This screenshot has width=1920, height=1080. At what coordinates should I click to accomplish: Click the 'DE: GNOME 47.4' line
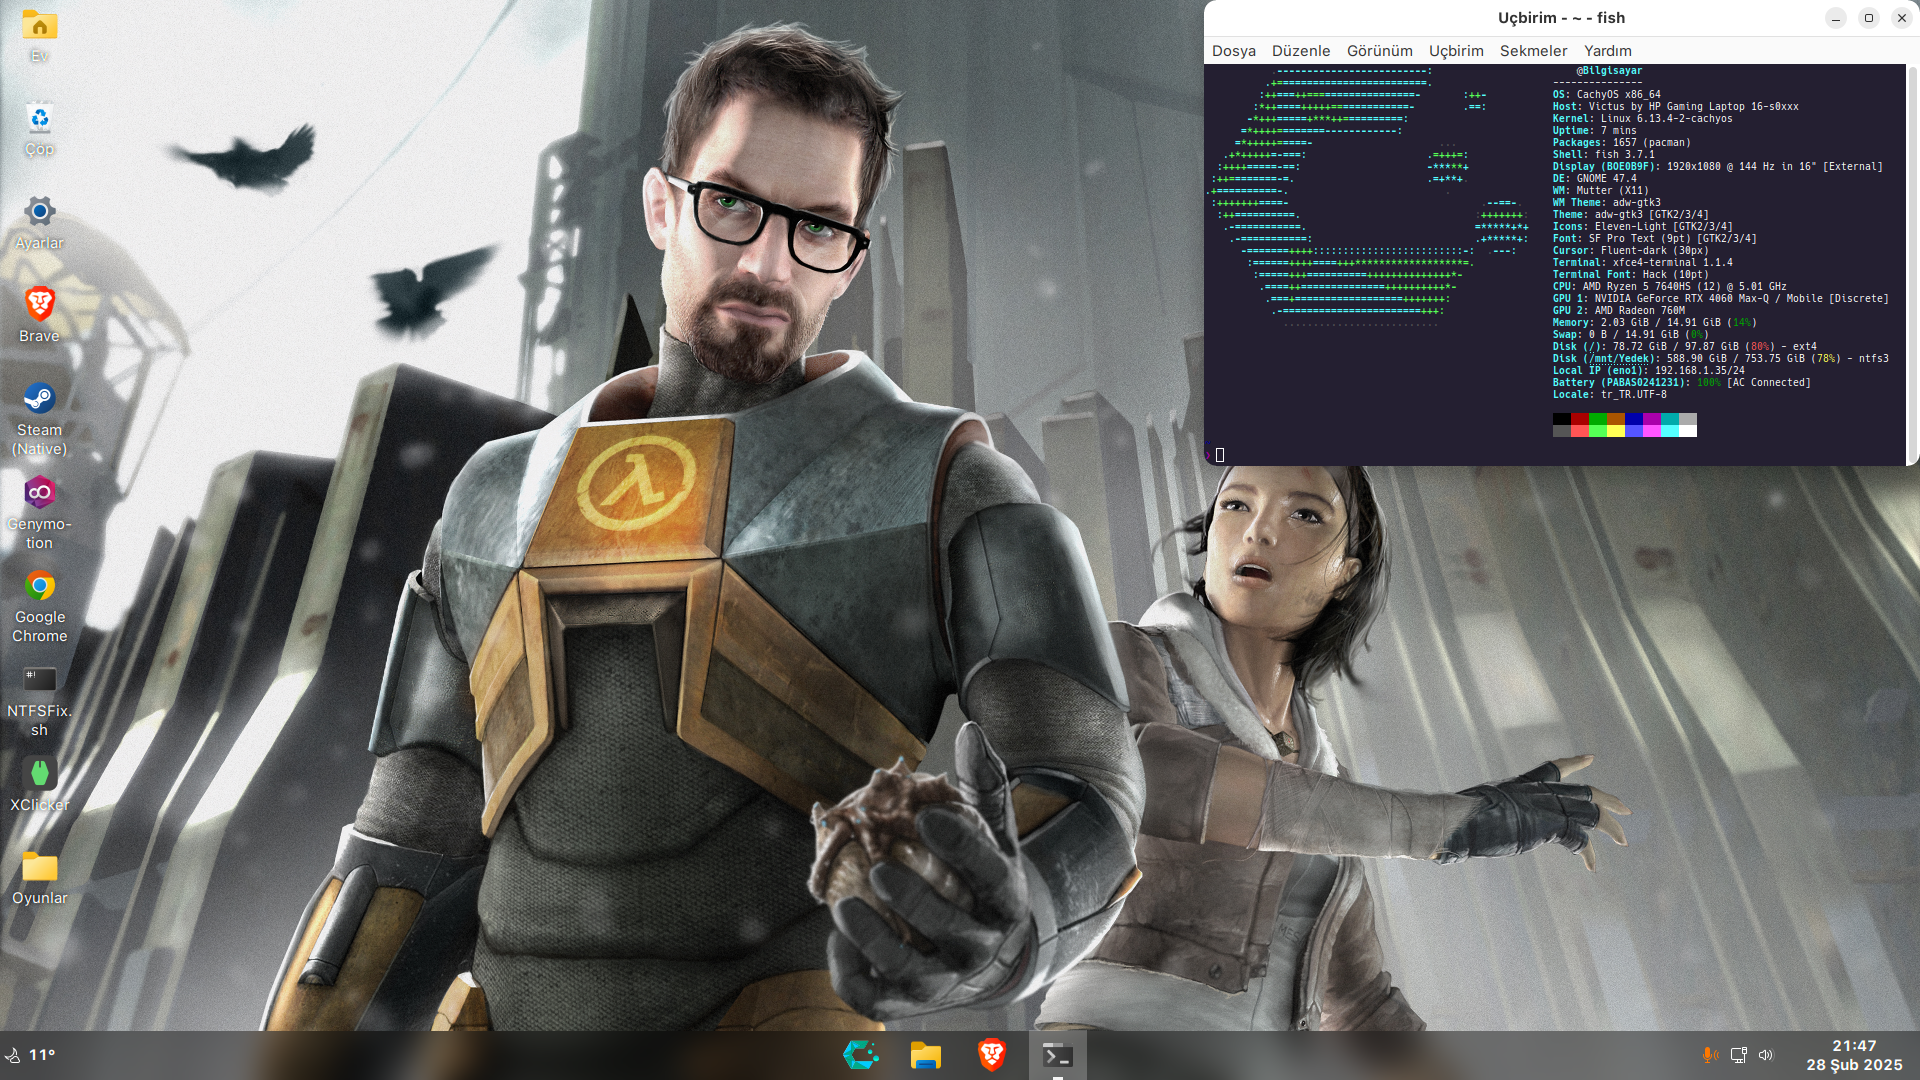[x=1595, y=179]
